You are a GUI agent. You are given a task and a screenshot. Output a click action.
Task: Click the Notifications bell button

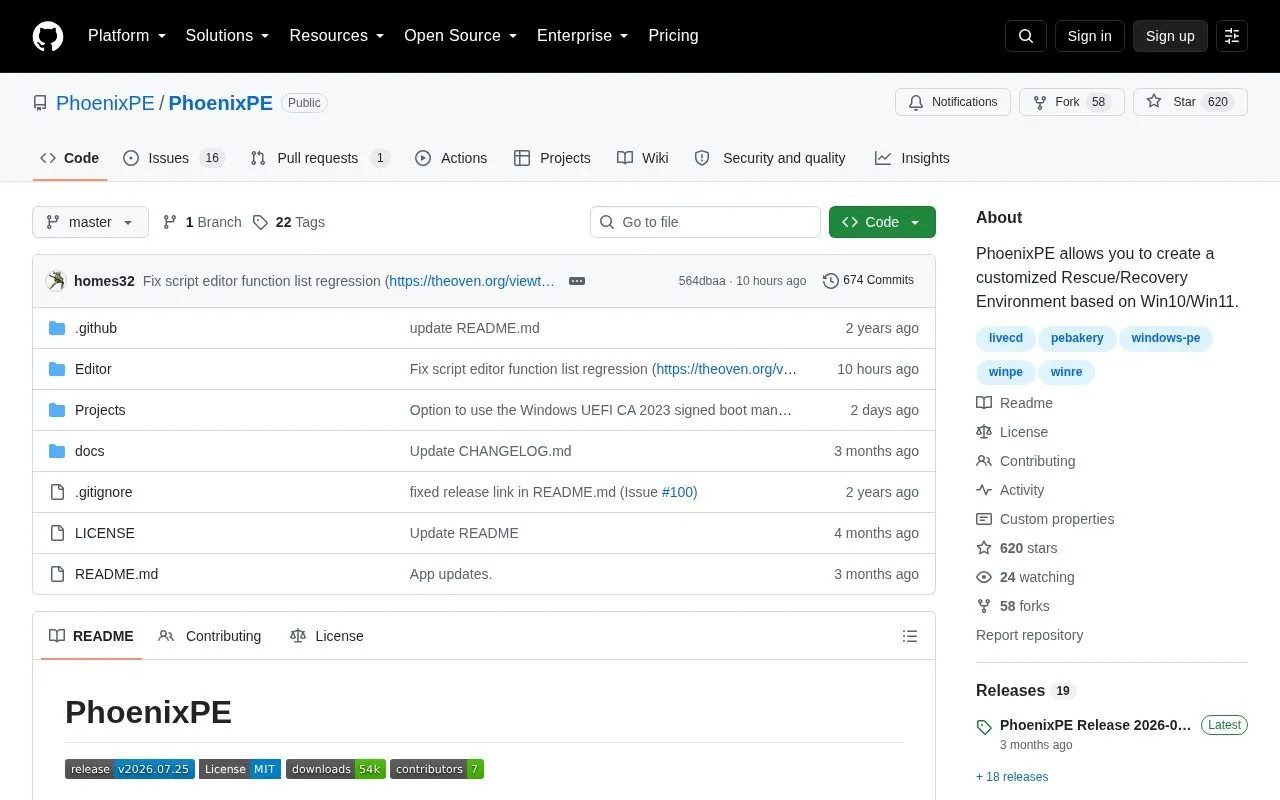(953, 102)
